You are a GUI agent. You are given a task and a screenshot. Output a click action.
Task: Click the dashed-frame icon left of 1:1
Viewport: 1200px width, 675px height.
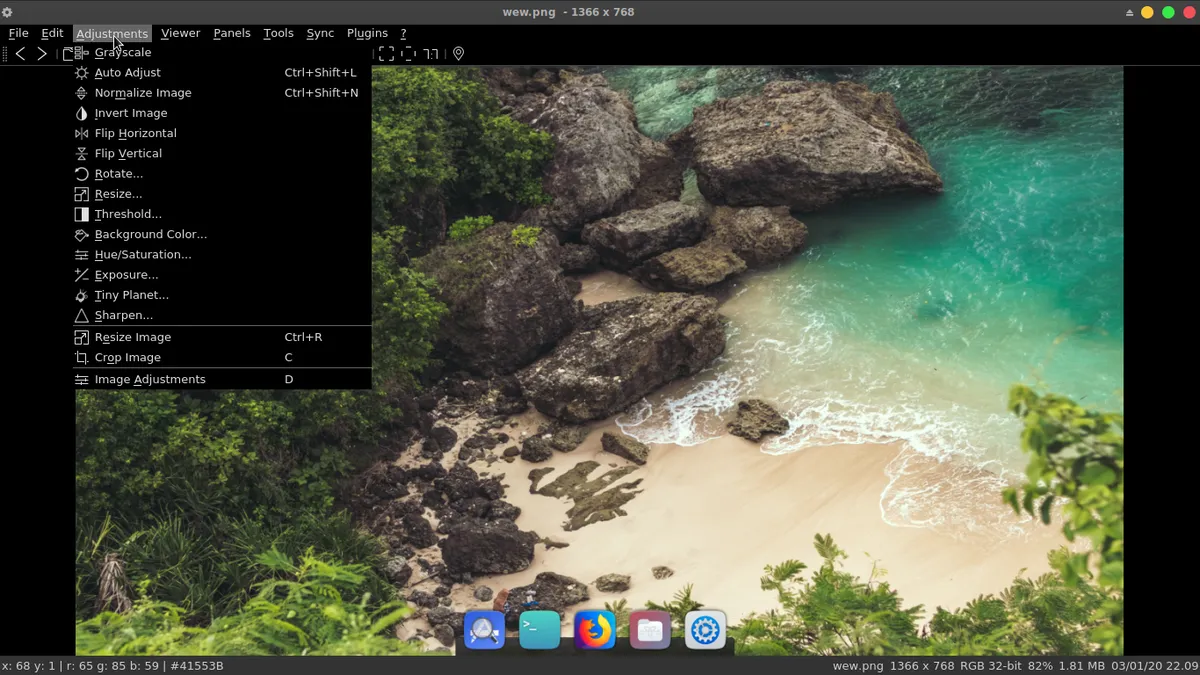(x=408, y=54)
